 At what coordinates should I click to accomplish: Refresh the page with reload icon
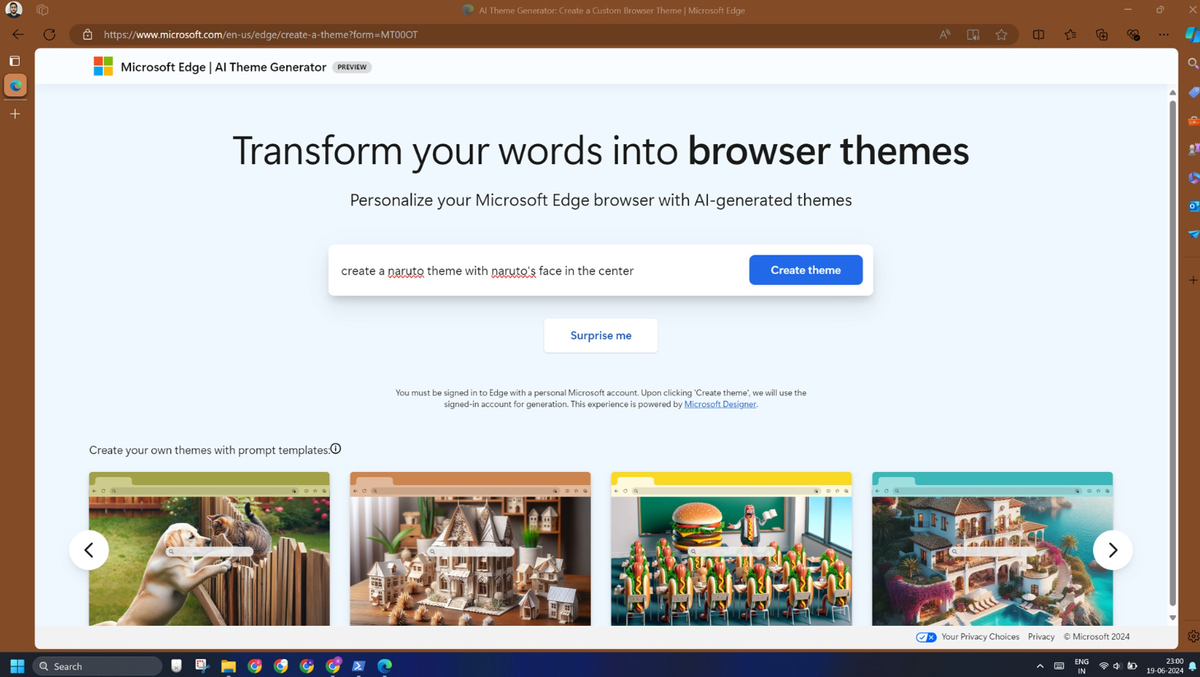pyautogui.click(x=49, y=34)
